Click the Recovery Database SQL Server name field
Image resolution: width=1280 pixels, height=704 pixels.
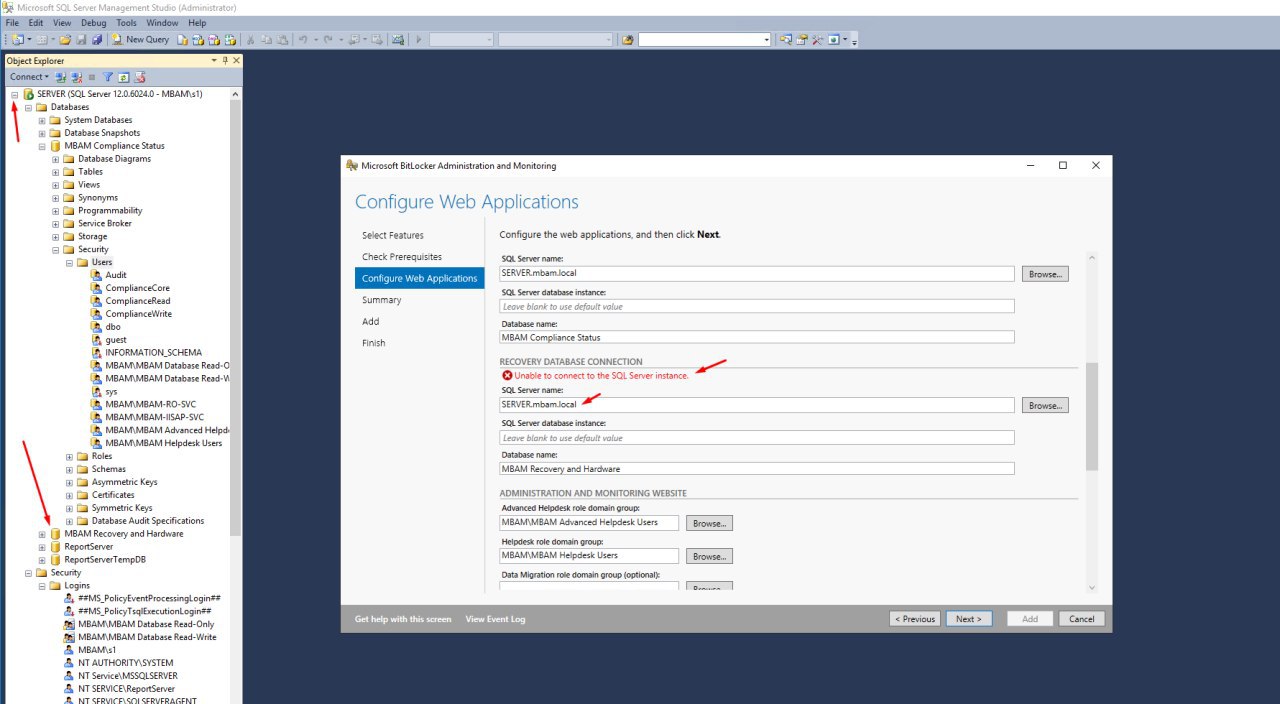tap(757, 405)
